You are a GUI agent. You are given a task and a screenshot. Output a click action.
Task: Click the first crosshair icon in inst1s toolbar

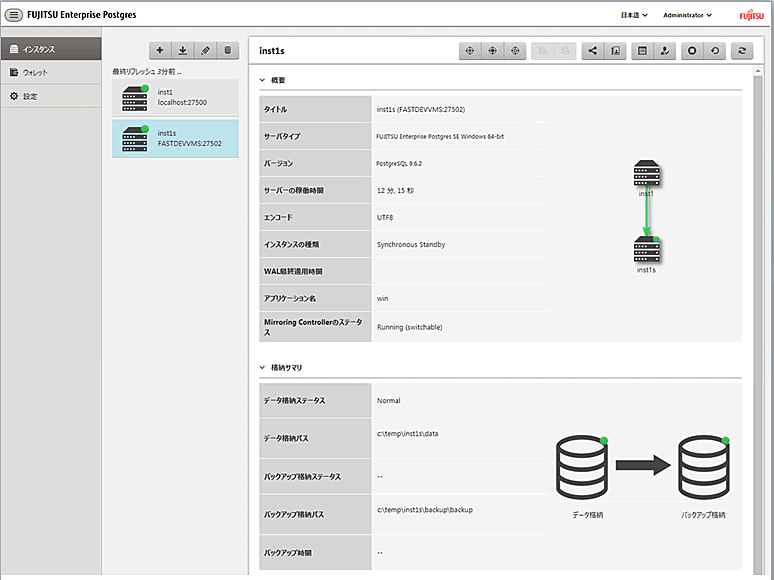pyautogui.click(x=470, y=51)
